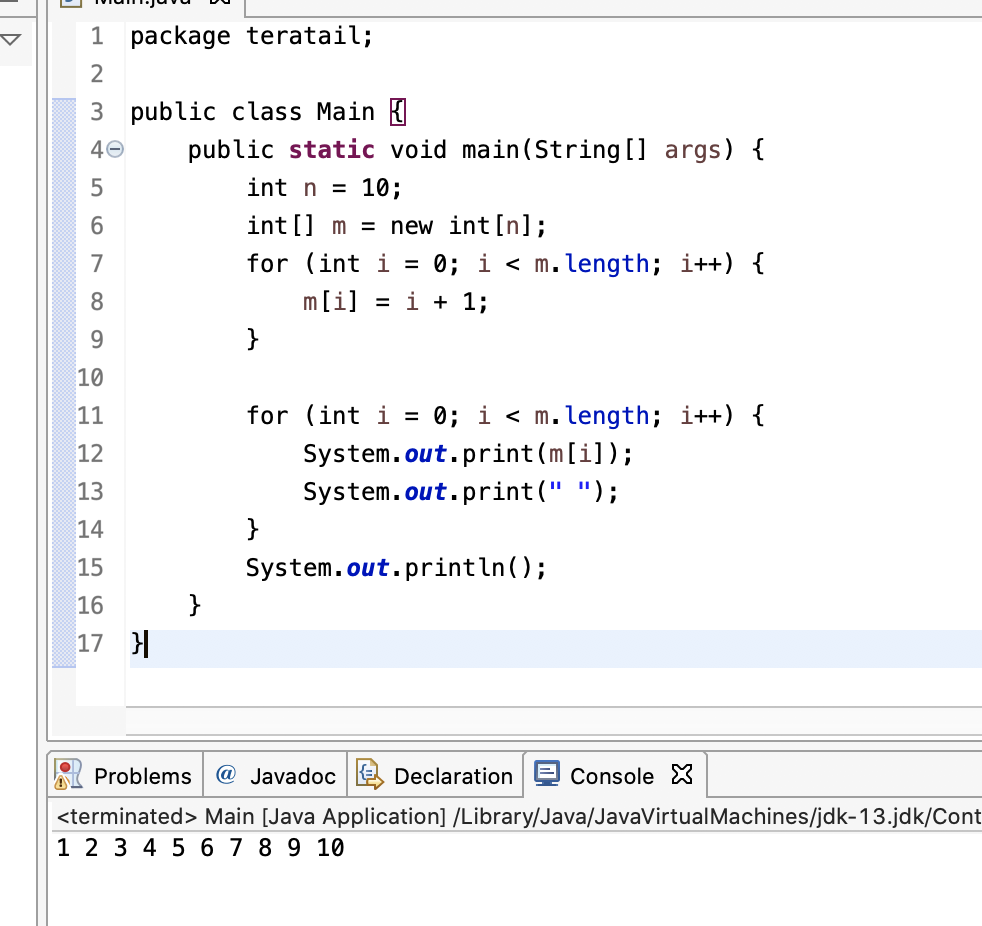This screenshot has width=982, height=926.
Task: Click the closing brace on line 16
Action: (195, 605)
